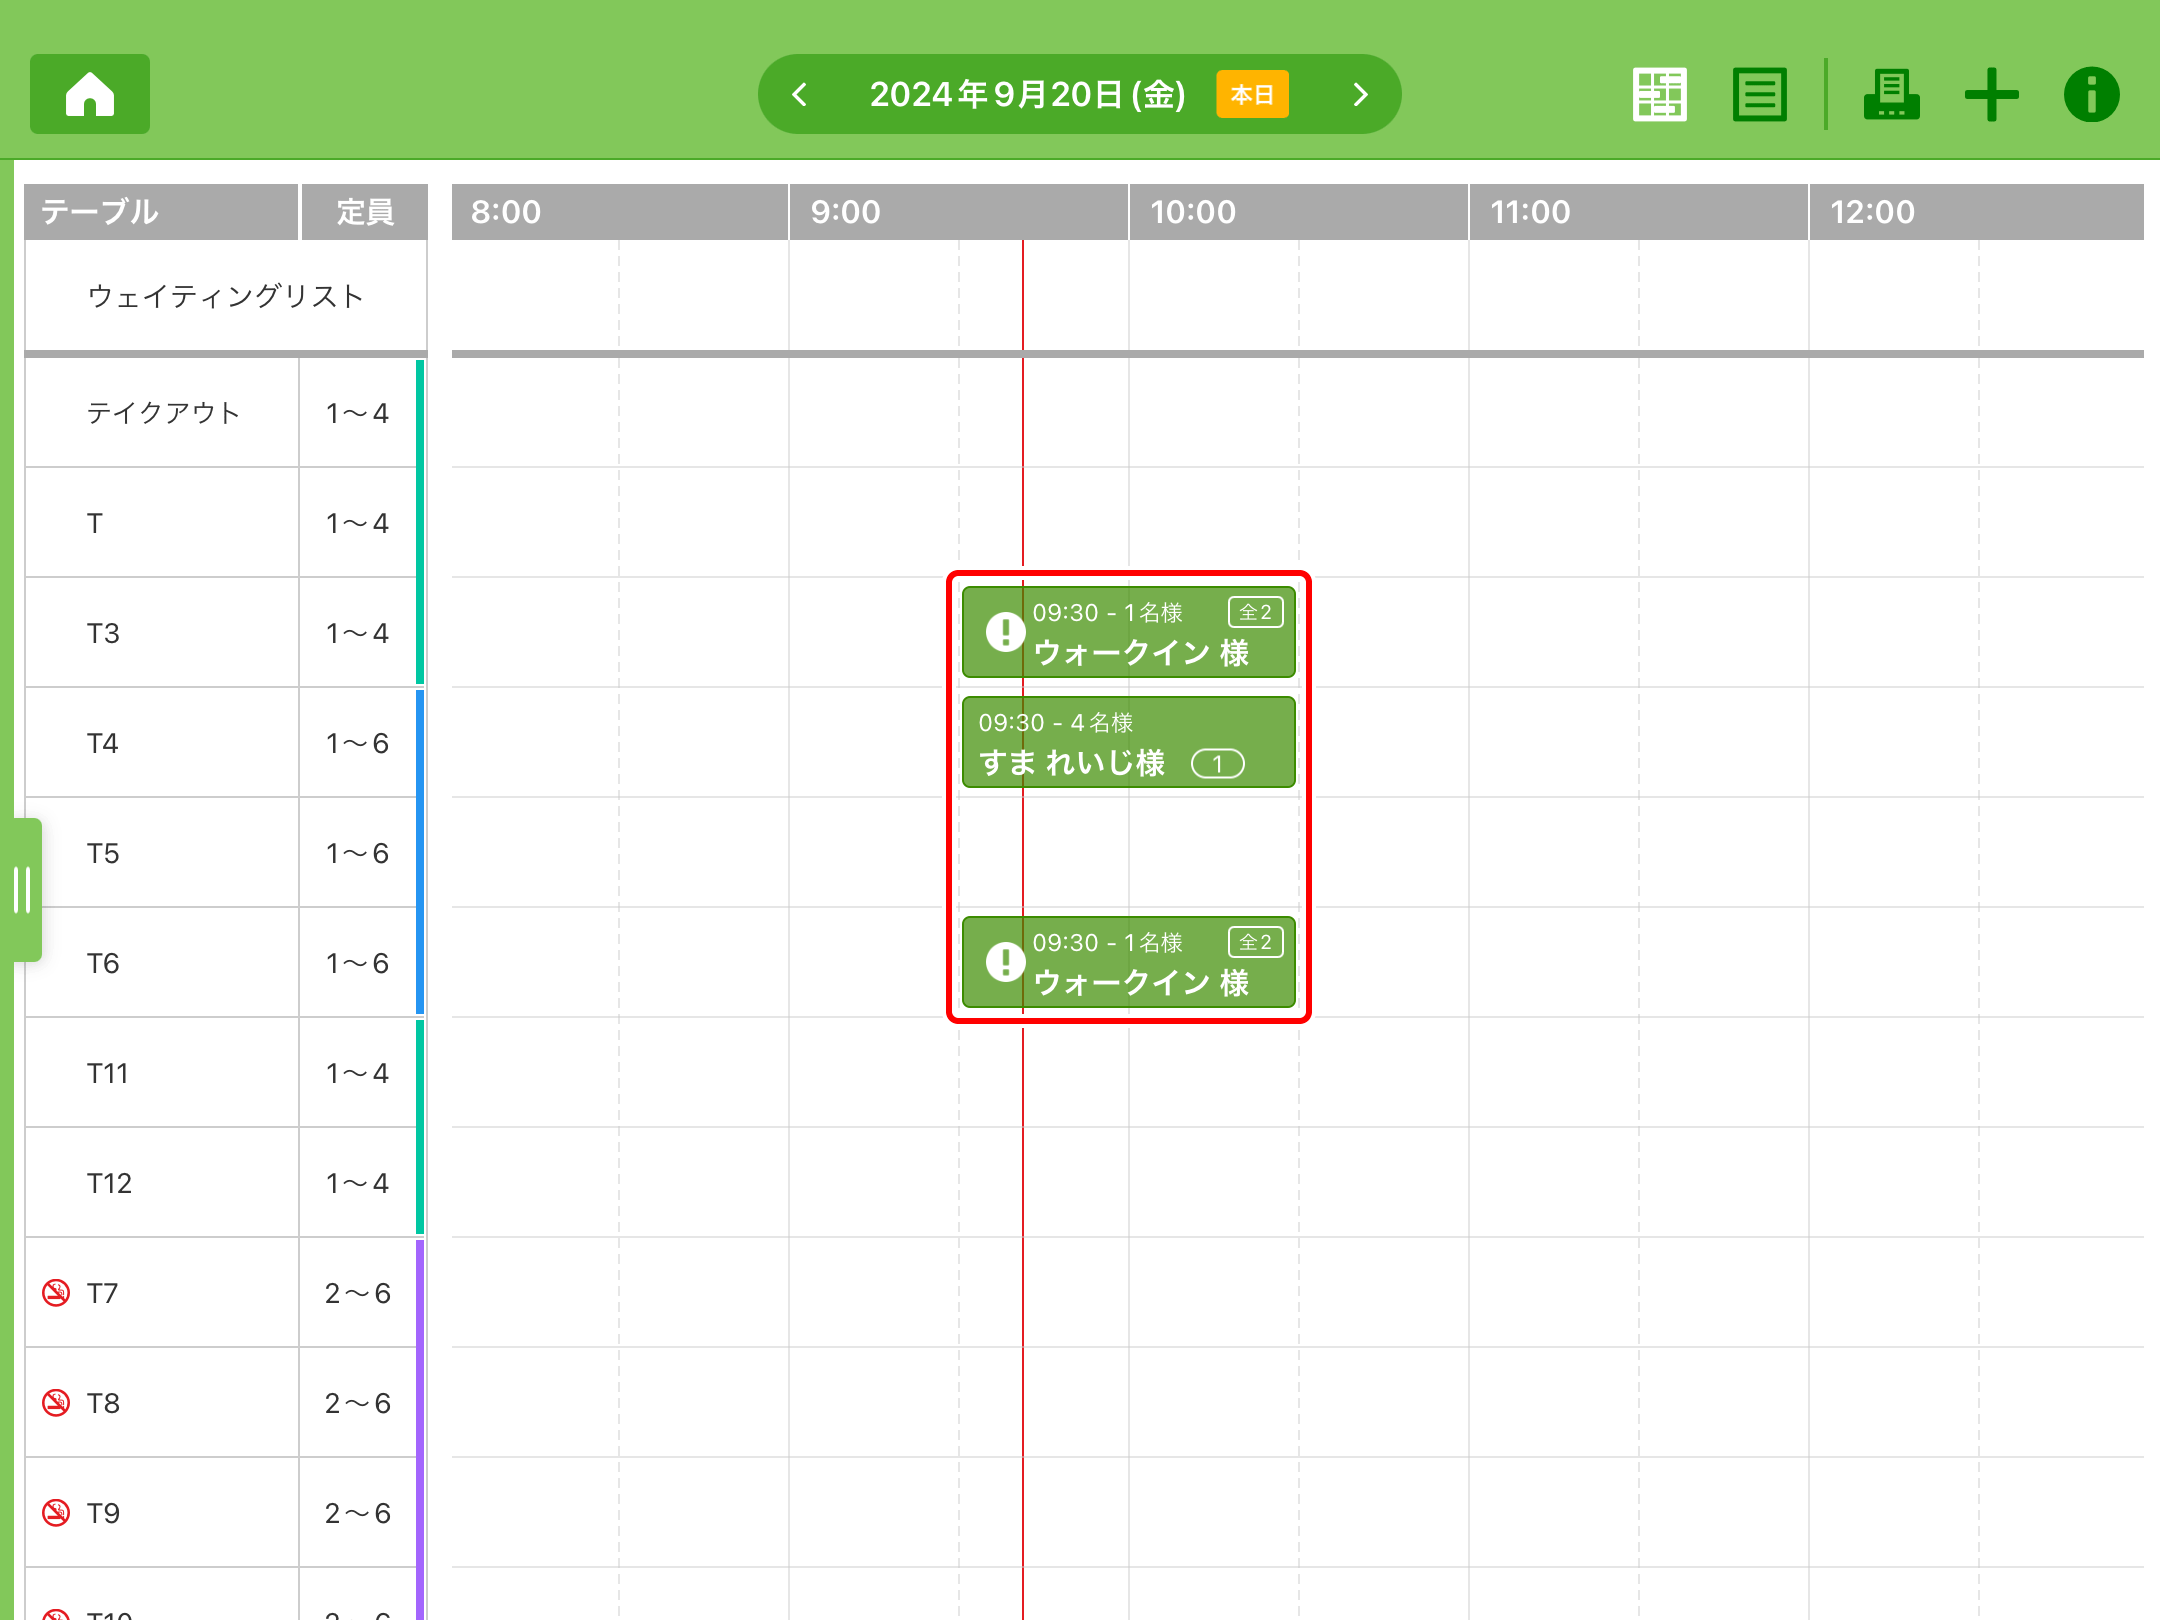Open the info icon

pos(2091,94)
